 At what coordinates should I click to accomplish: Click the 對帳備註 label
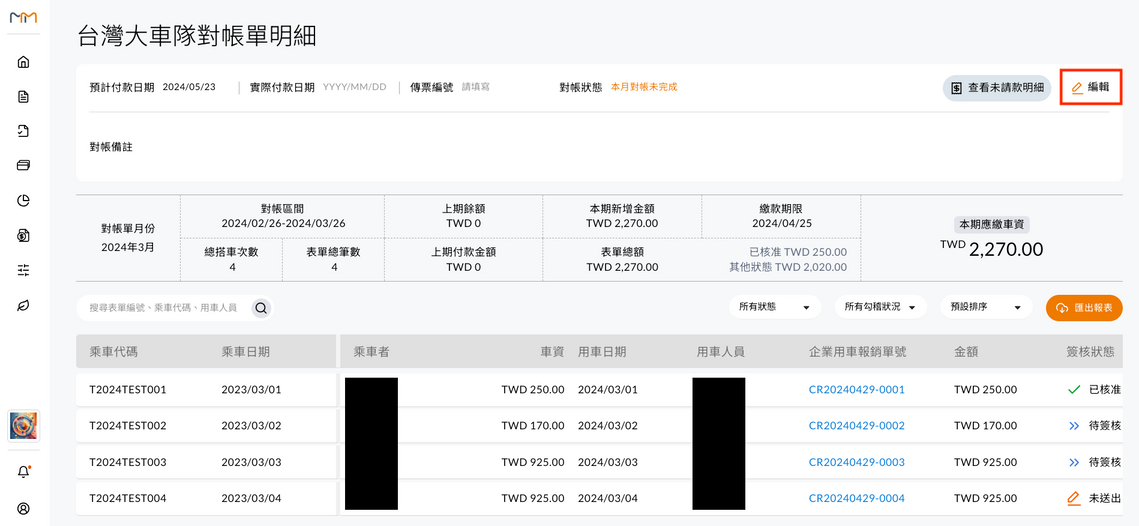tap(110, 147)
